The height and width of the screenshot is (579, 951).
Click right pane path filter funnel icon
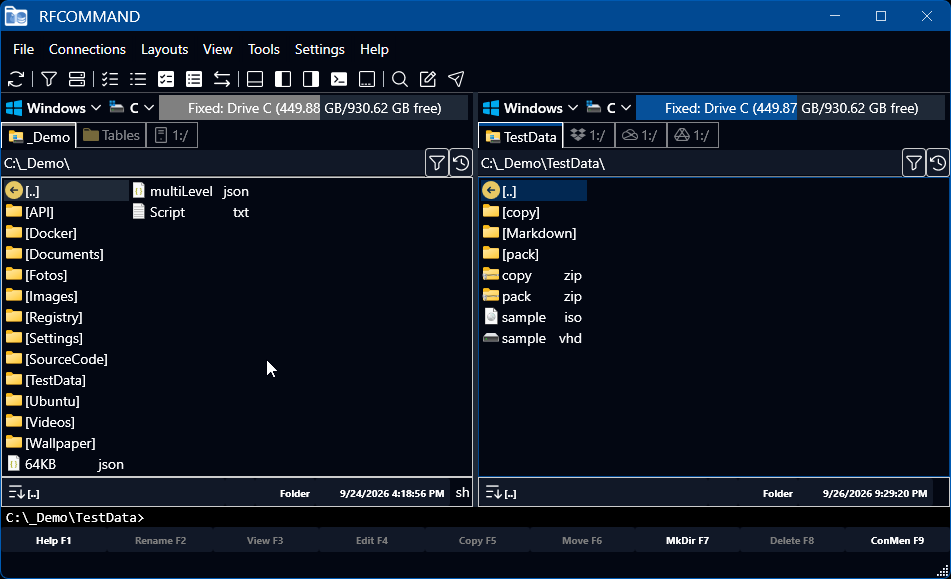(x=913, y=163)
